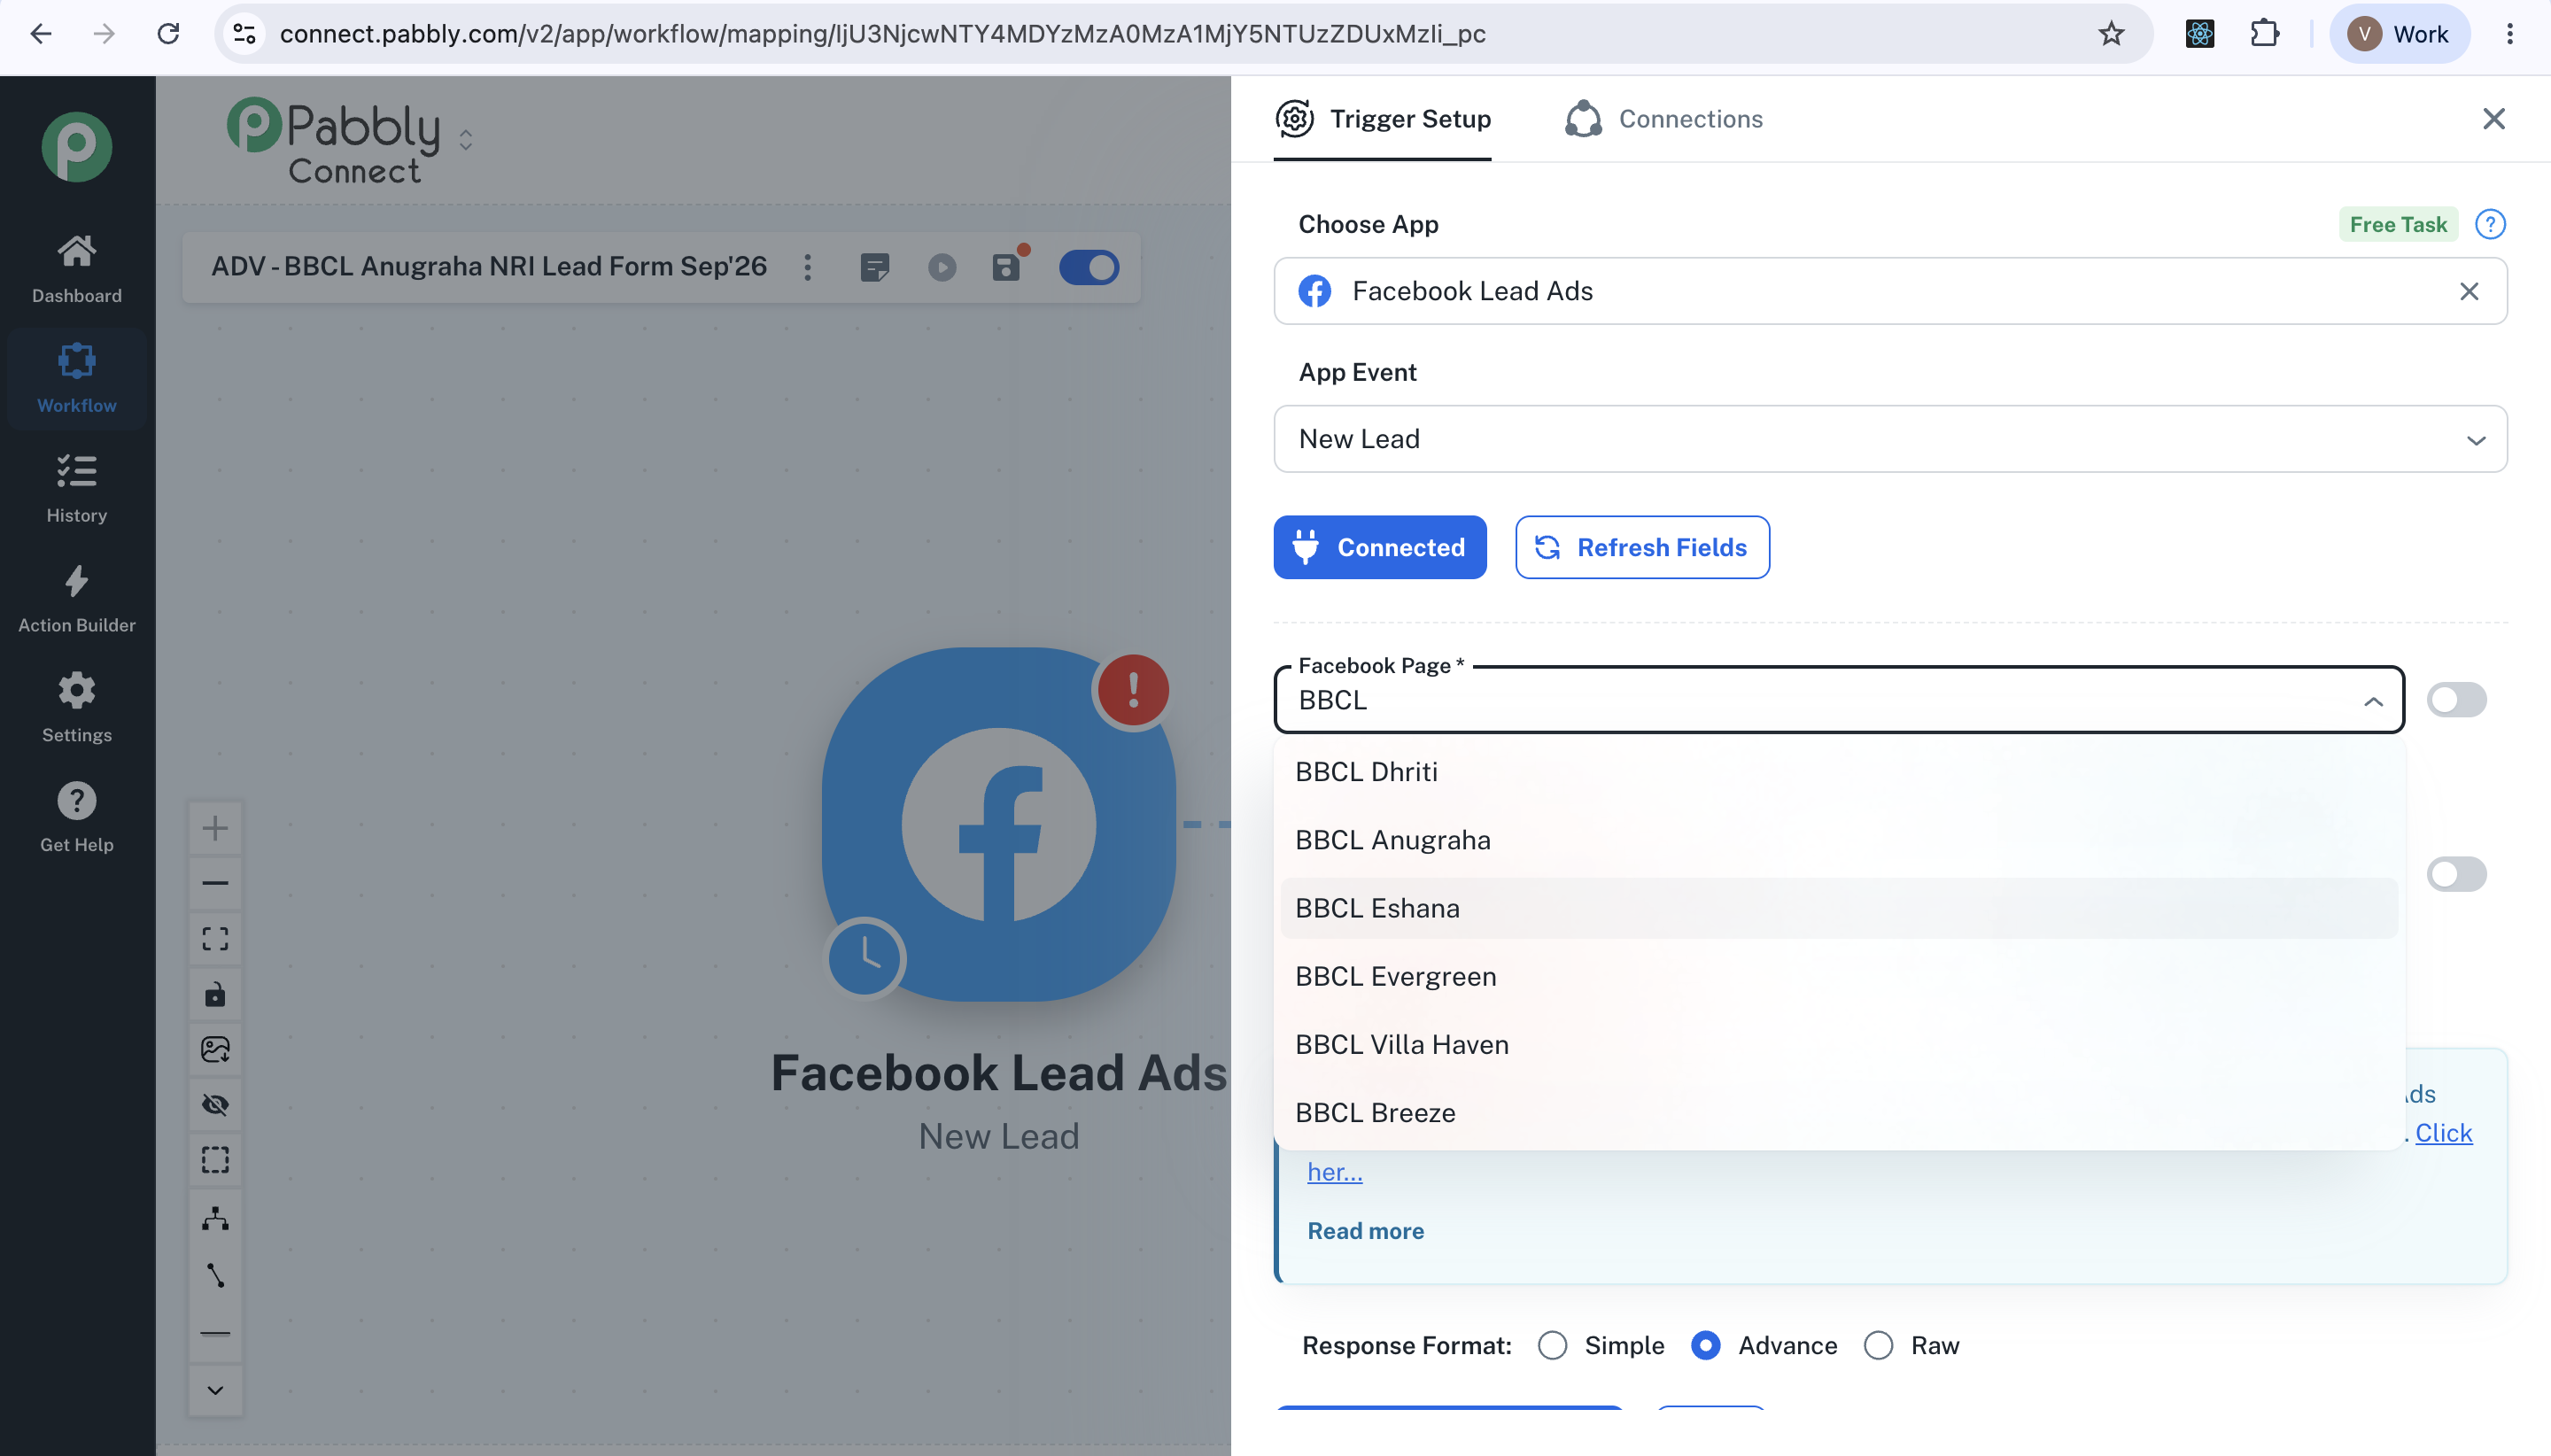Screen dimensions: 2551x1456
Task: Go back with the browser back arrow
Action: coord(41,34)
